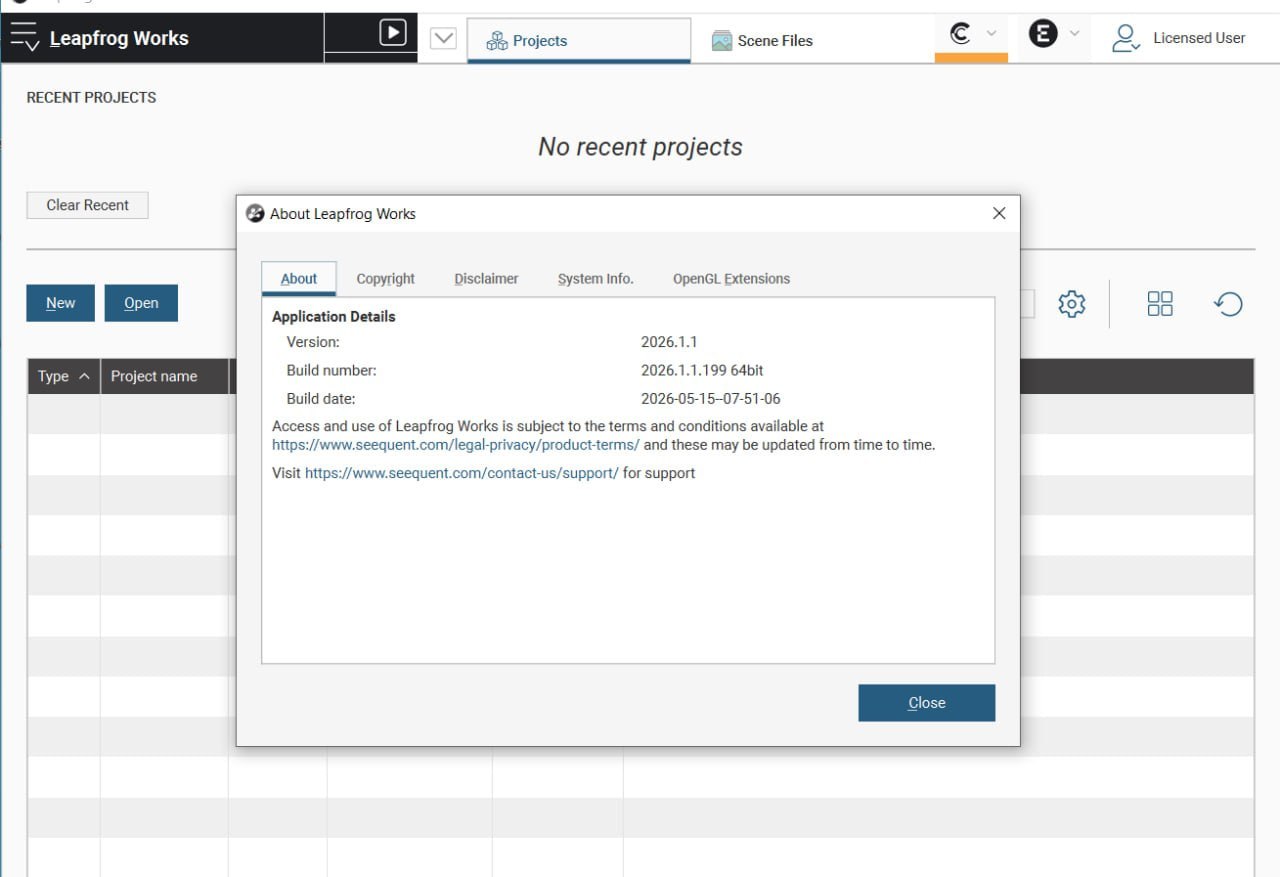Open project settings gear icon

pos(1072,304)
